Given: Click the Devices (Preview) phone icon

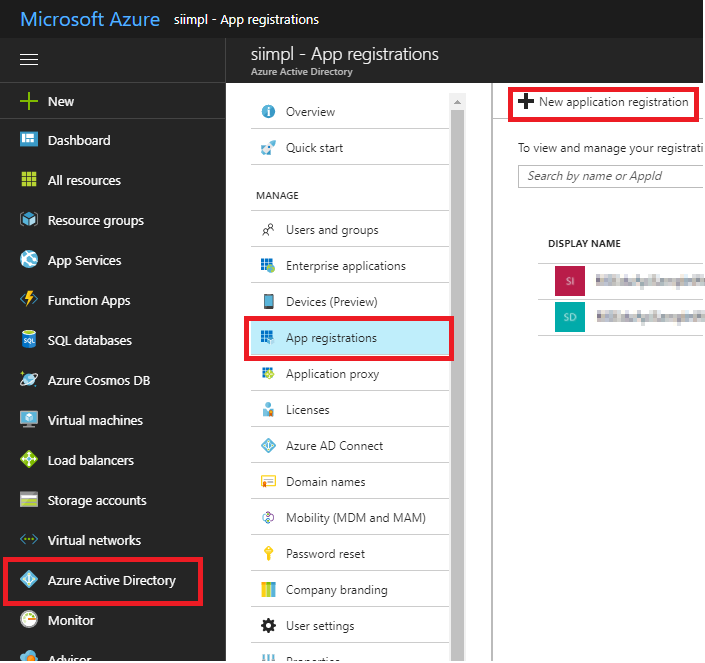Looking at the screenshot, I should (x=268, y=301).
